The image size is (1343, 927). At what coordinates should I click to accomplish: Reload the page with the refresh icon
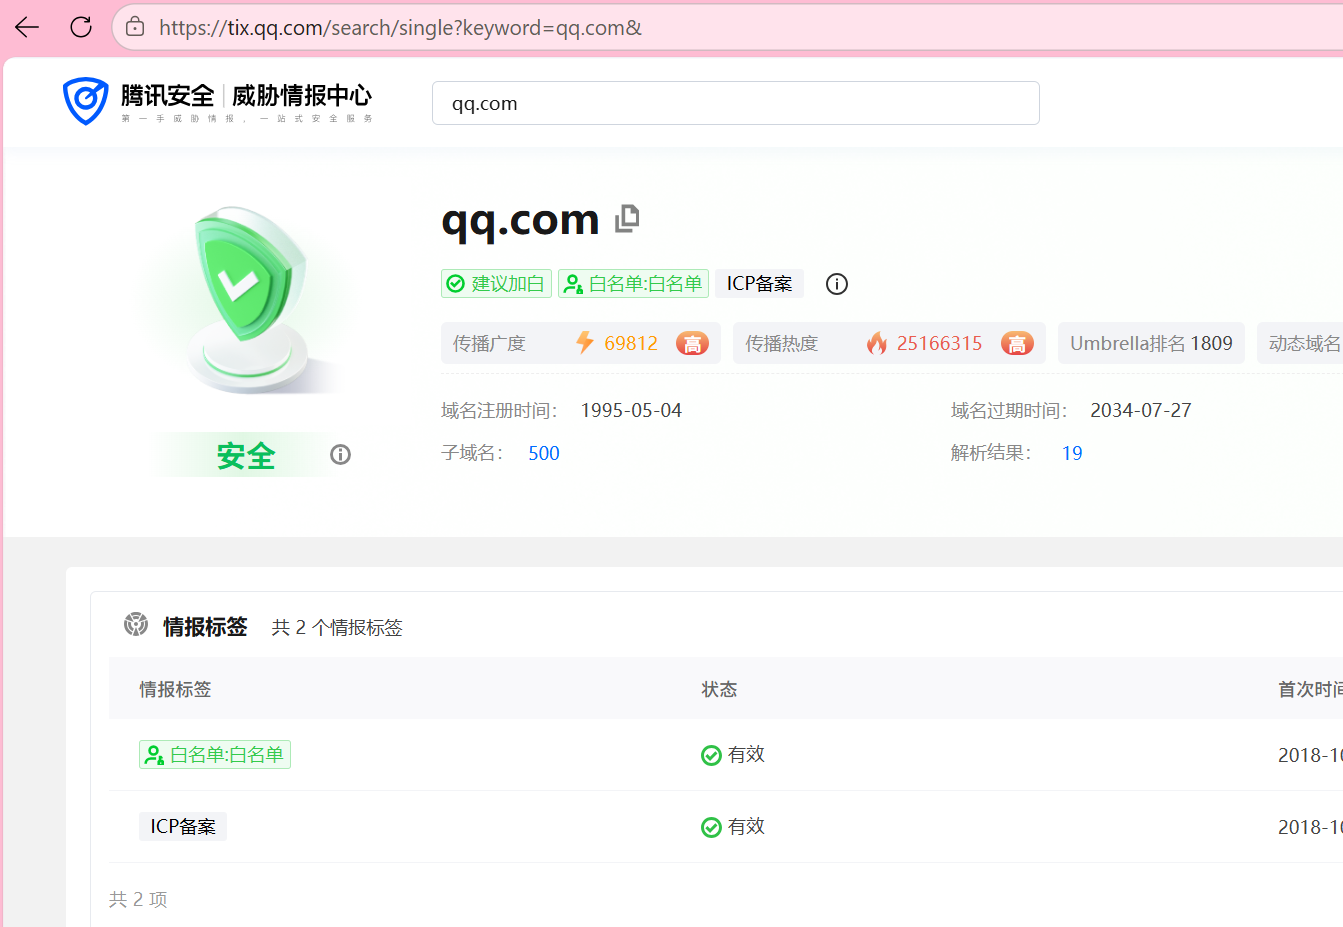pos(81,27)
